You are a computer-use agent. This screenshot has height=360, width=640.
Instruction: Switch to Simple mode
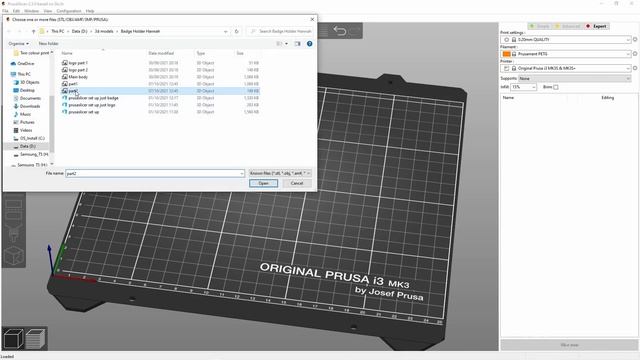tap(540, 26)
